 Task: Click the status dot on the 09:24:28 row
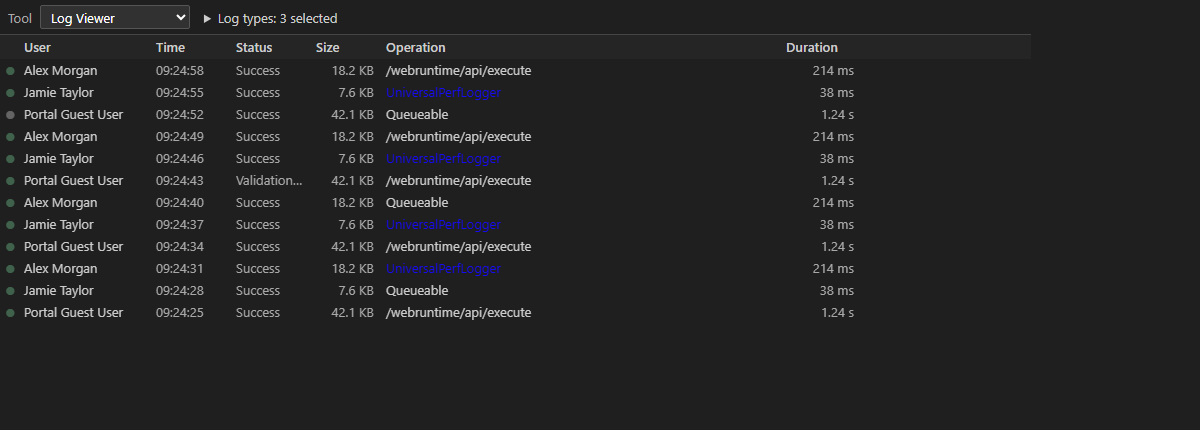11,291
